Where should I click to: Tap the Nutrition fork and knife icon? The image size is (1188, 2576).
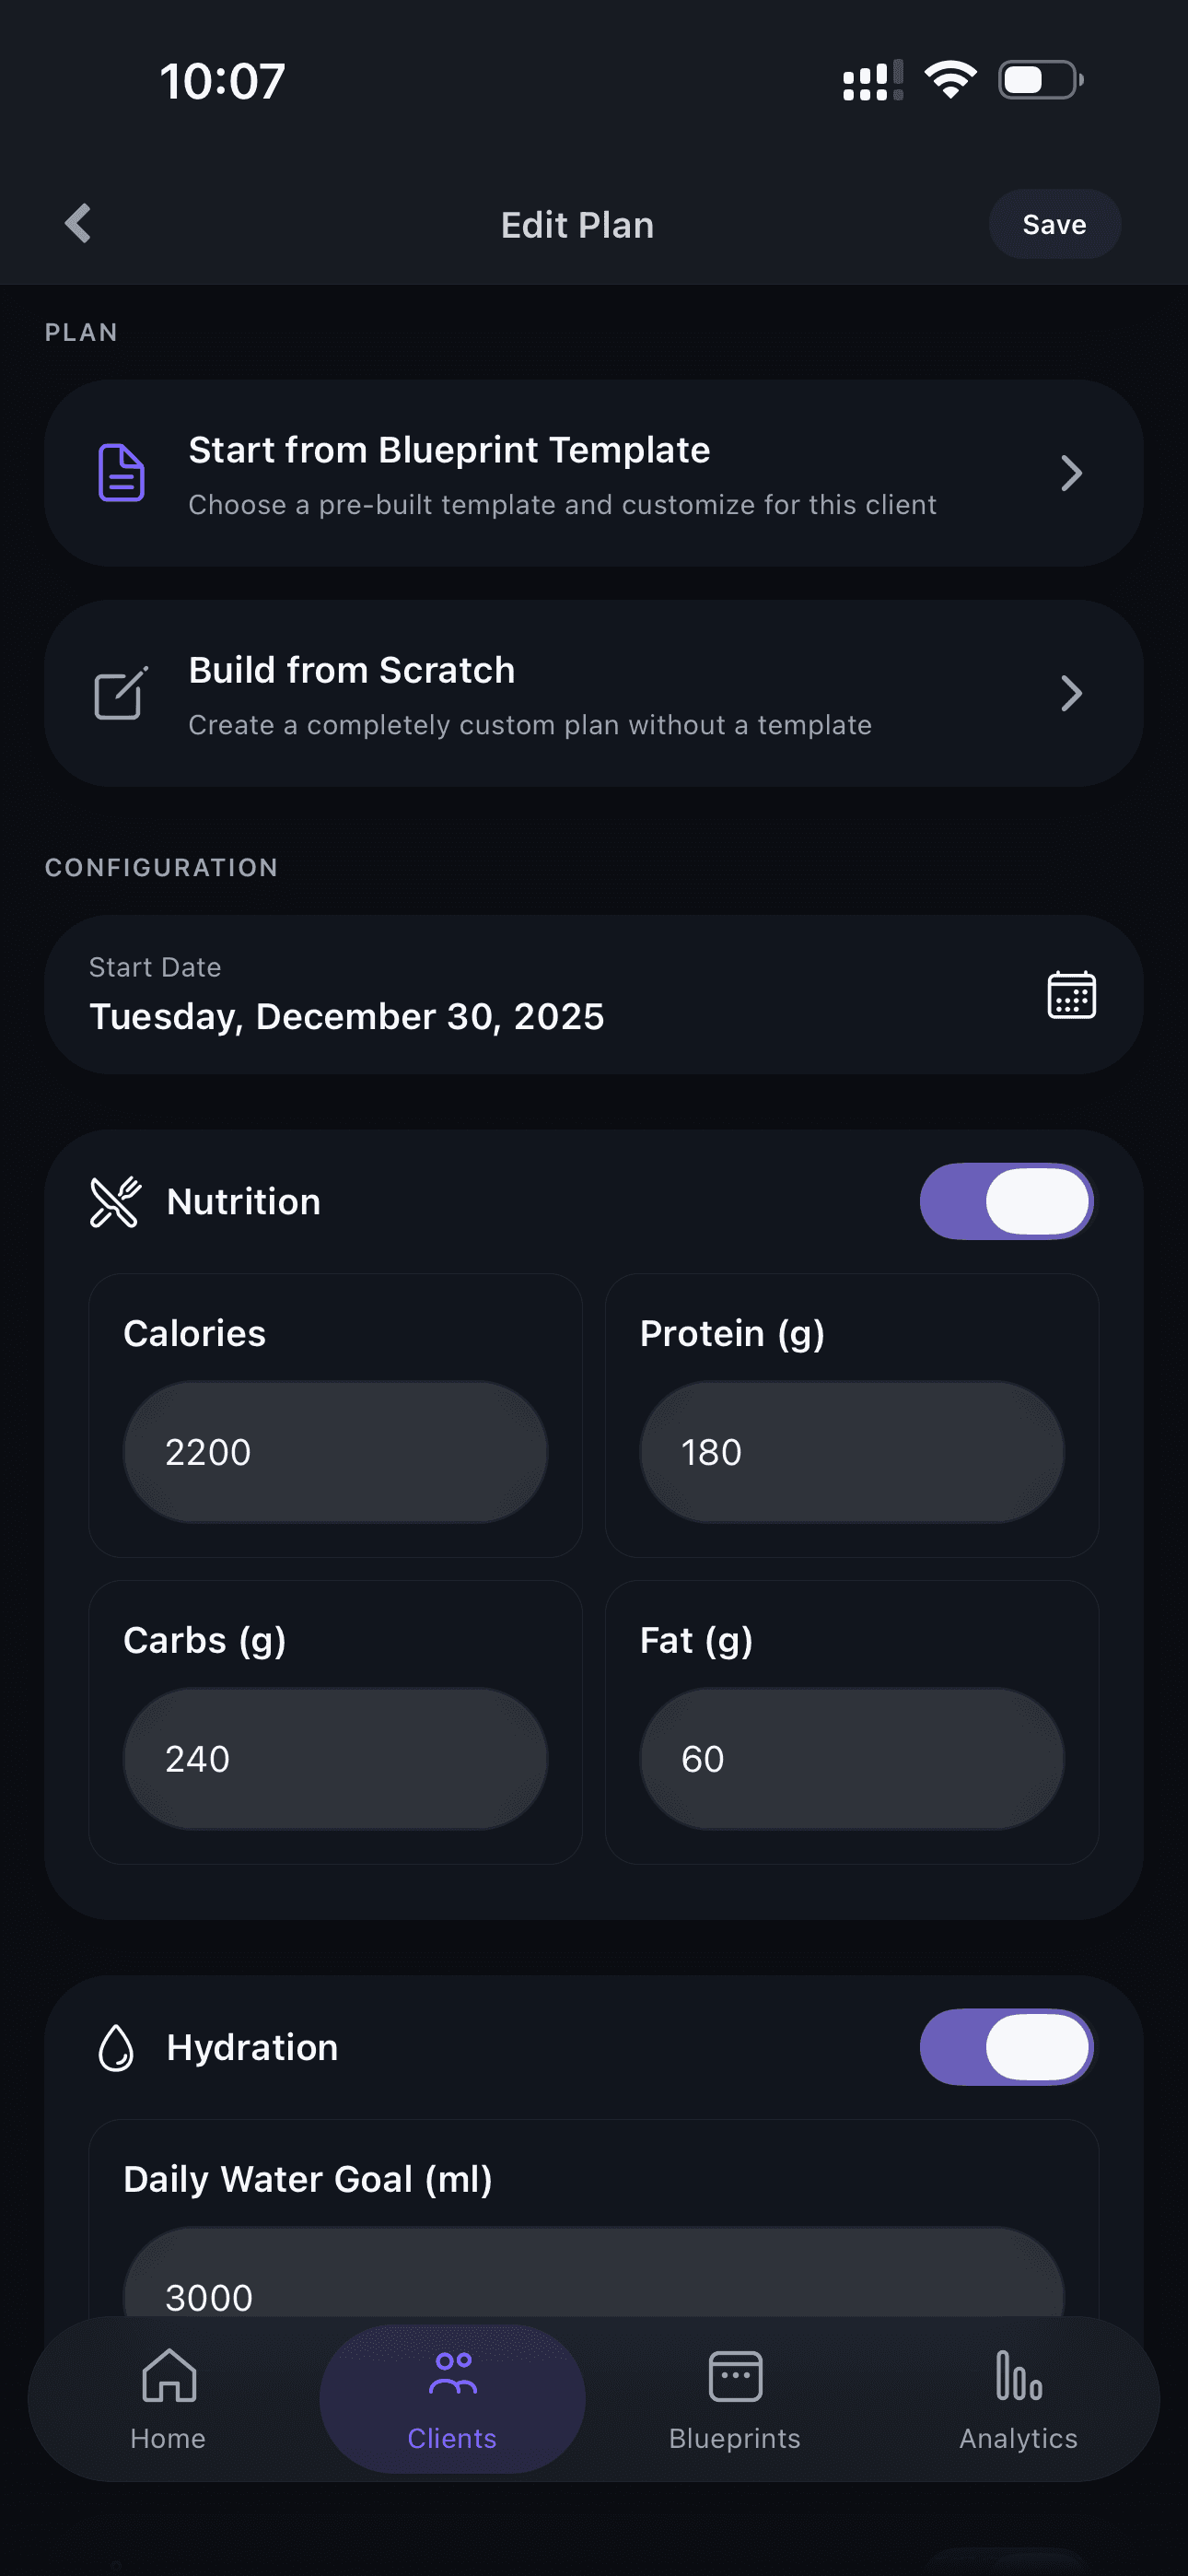(x=116, y=1201)
